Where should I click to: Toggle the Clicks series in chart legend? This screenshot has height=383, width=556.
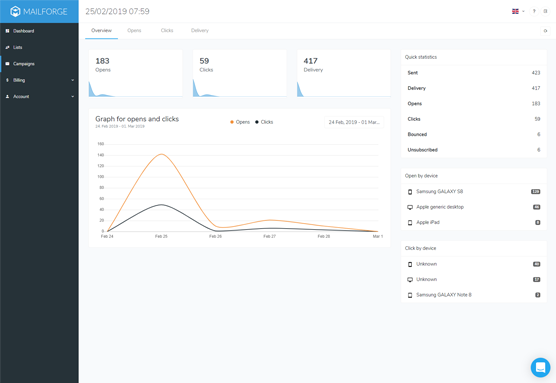click(264, 122)
